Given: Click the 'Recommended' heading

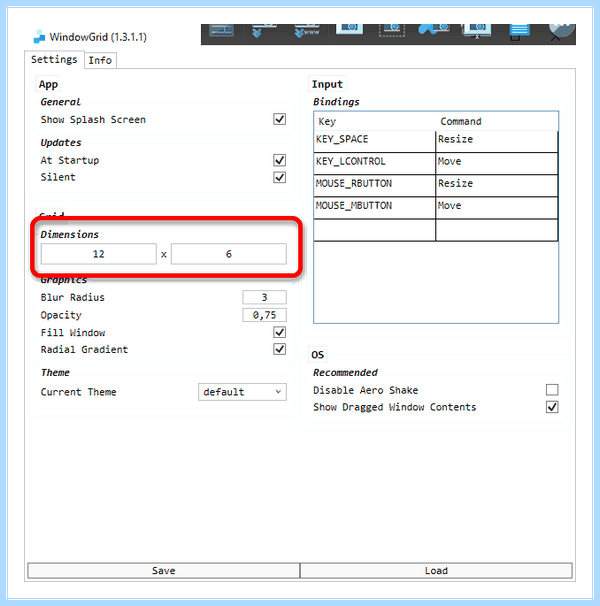Looking at the screenshot, I should pyautogui.click(x=345, y=373).
